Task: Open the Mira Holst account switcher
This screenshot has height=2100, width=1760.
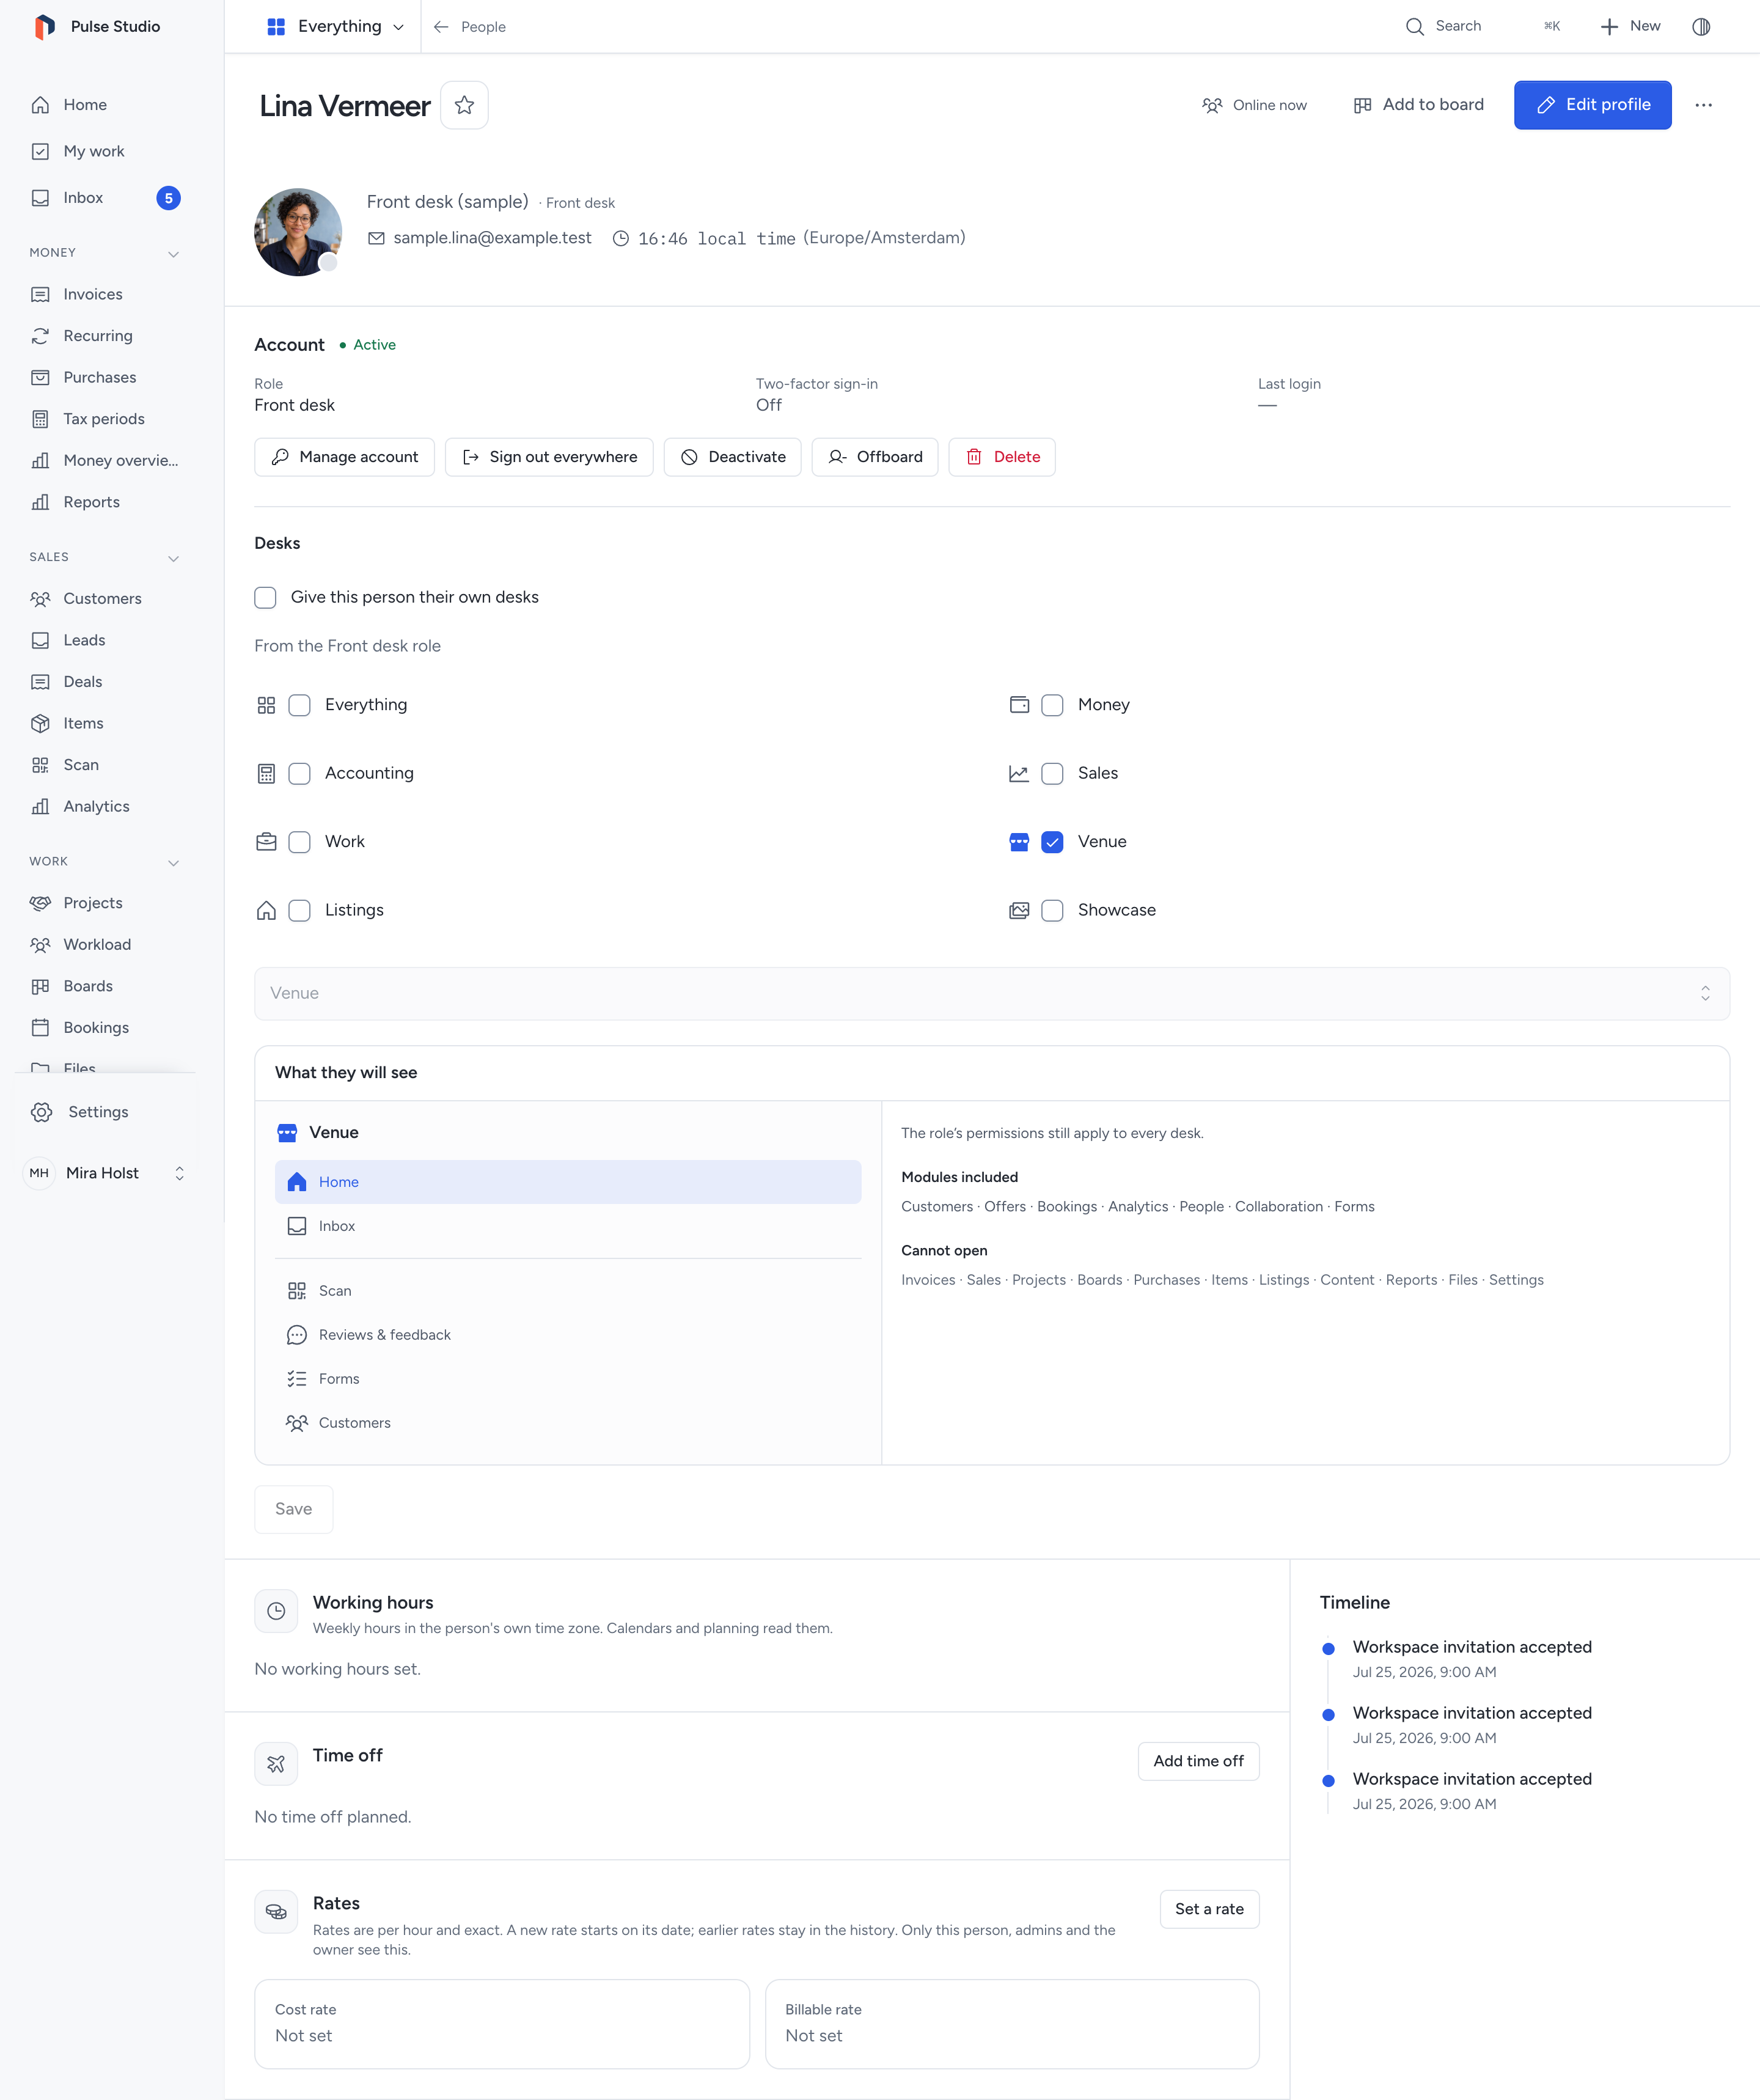Action: coord(105,1173)
